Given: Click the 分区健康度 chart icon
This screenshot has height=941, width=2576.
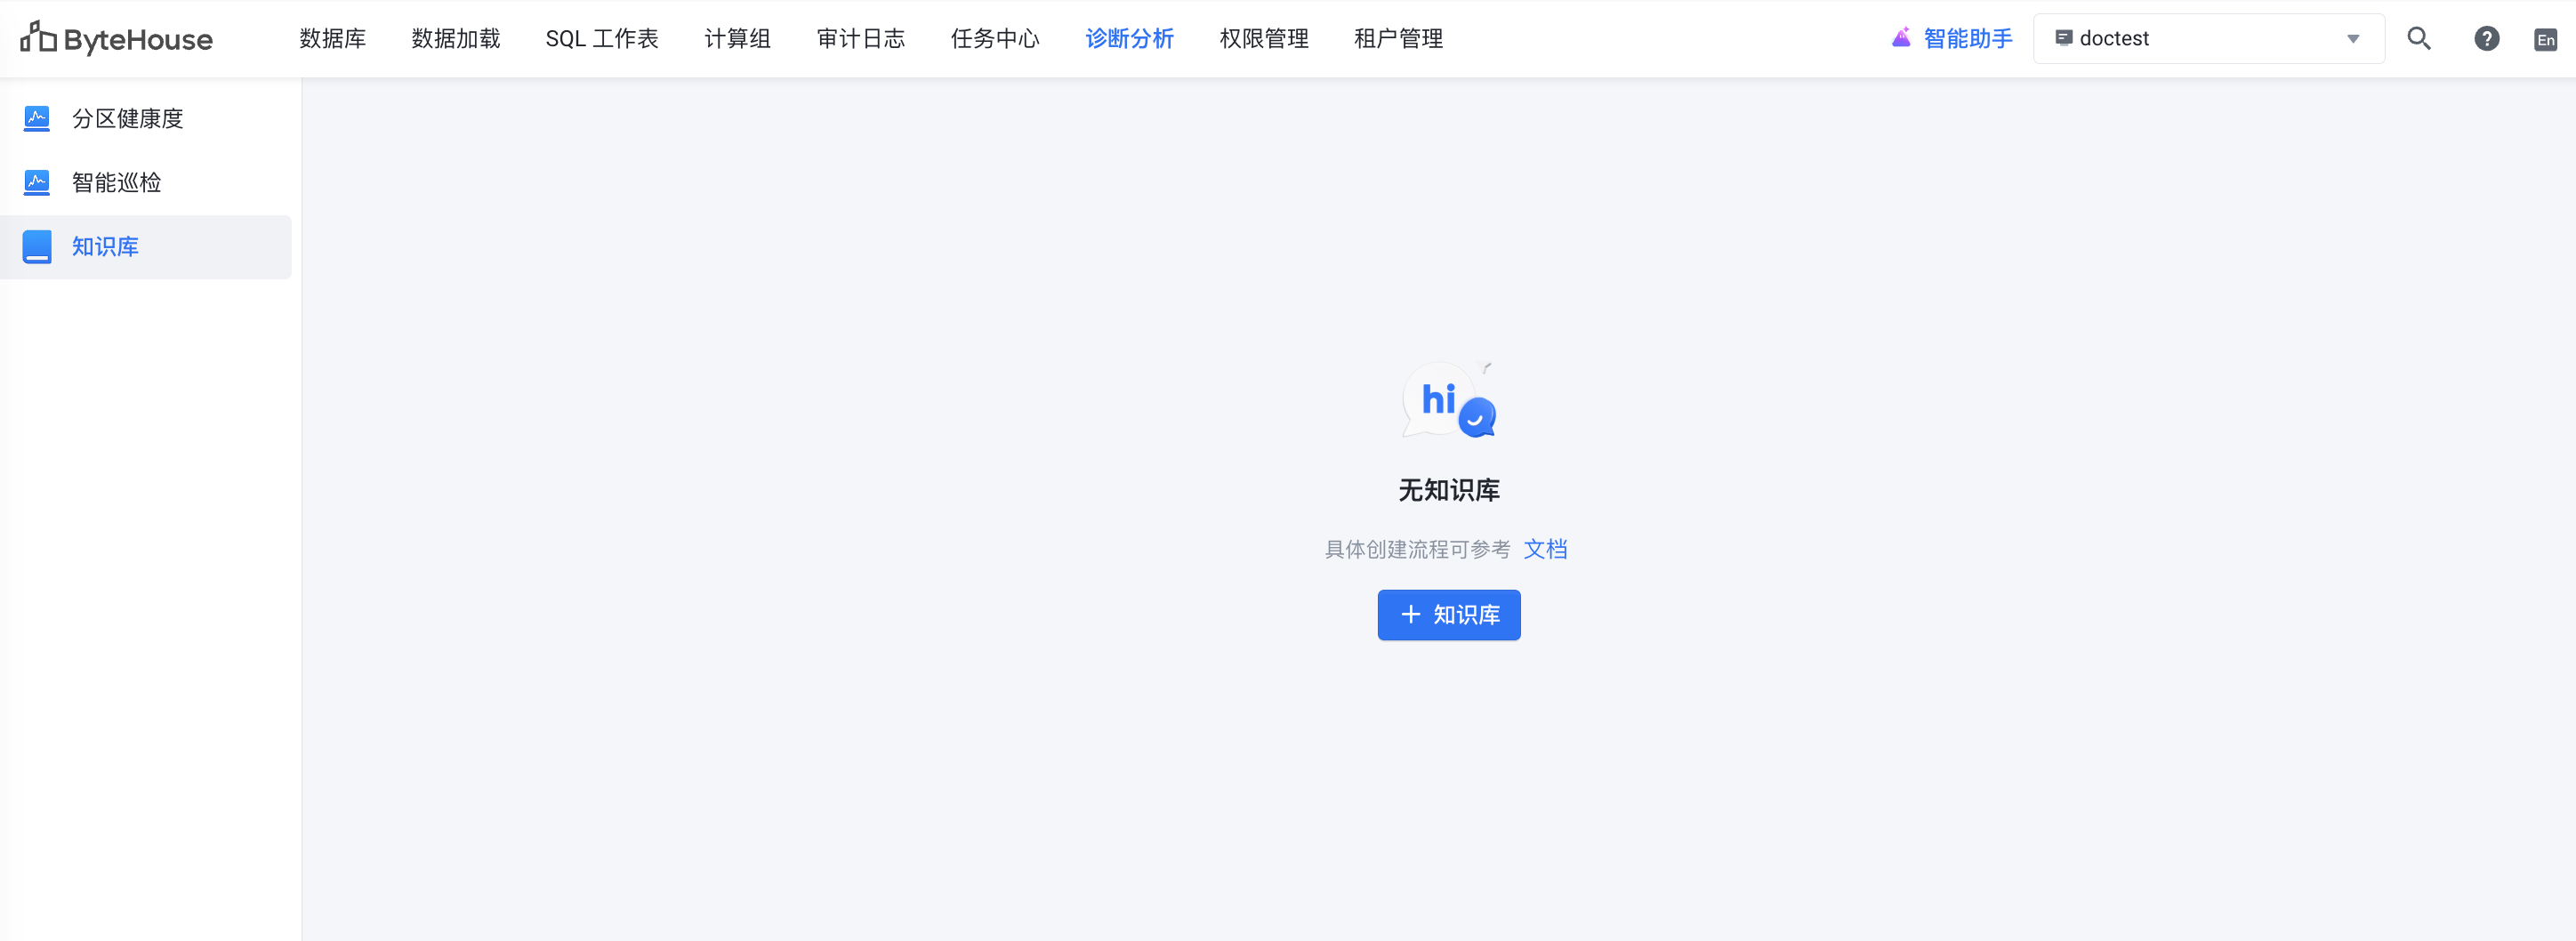Looking at the screenshot, I should pyautogui.click(x=37, y=118).
